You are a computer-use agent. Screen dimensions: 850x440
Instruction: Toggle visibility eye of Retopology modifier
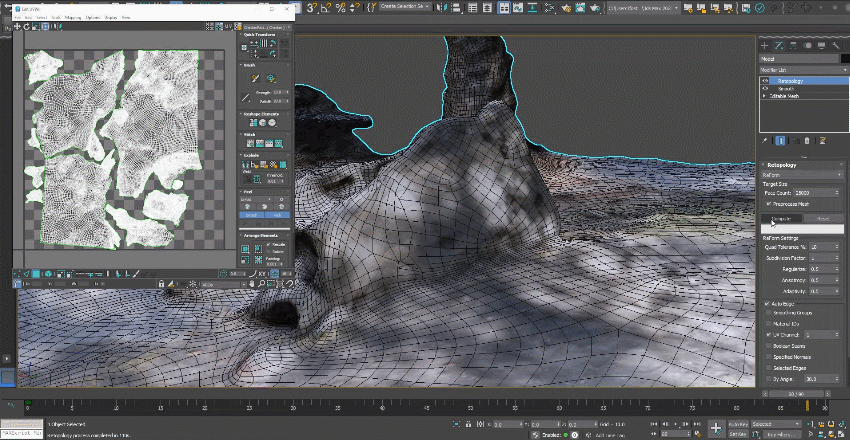765,81
